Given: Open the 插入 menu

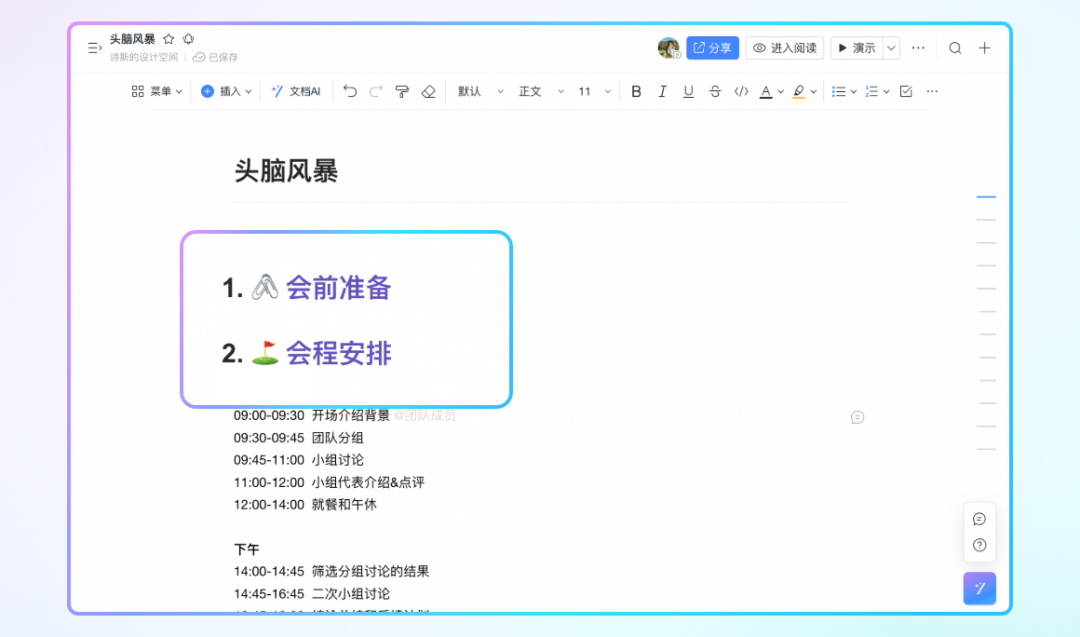Looking at the screenshot, I should coord(226,91).
